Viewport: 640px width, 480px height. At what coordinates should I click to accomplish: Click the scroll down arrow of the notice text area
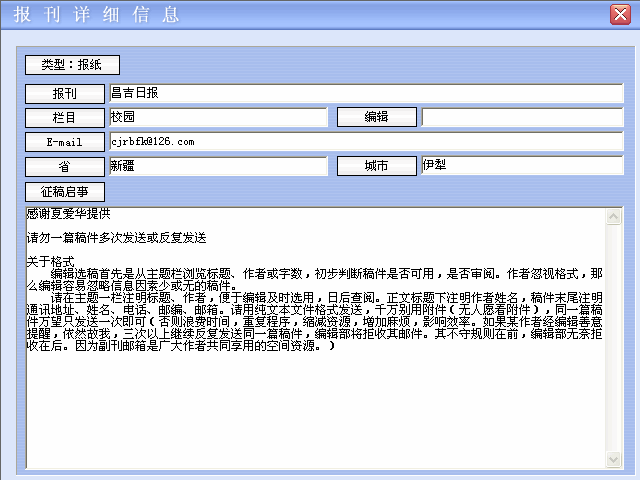[613, 459]
